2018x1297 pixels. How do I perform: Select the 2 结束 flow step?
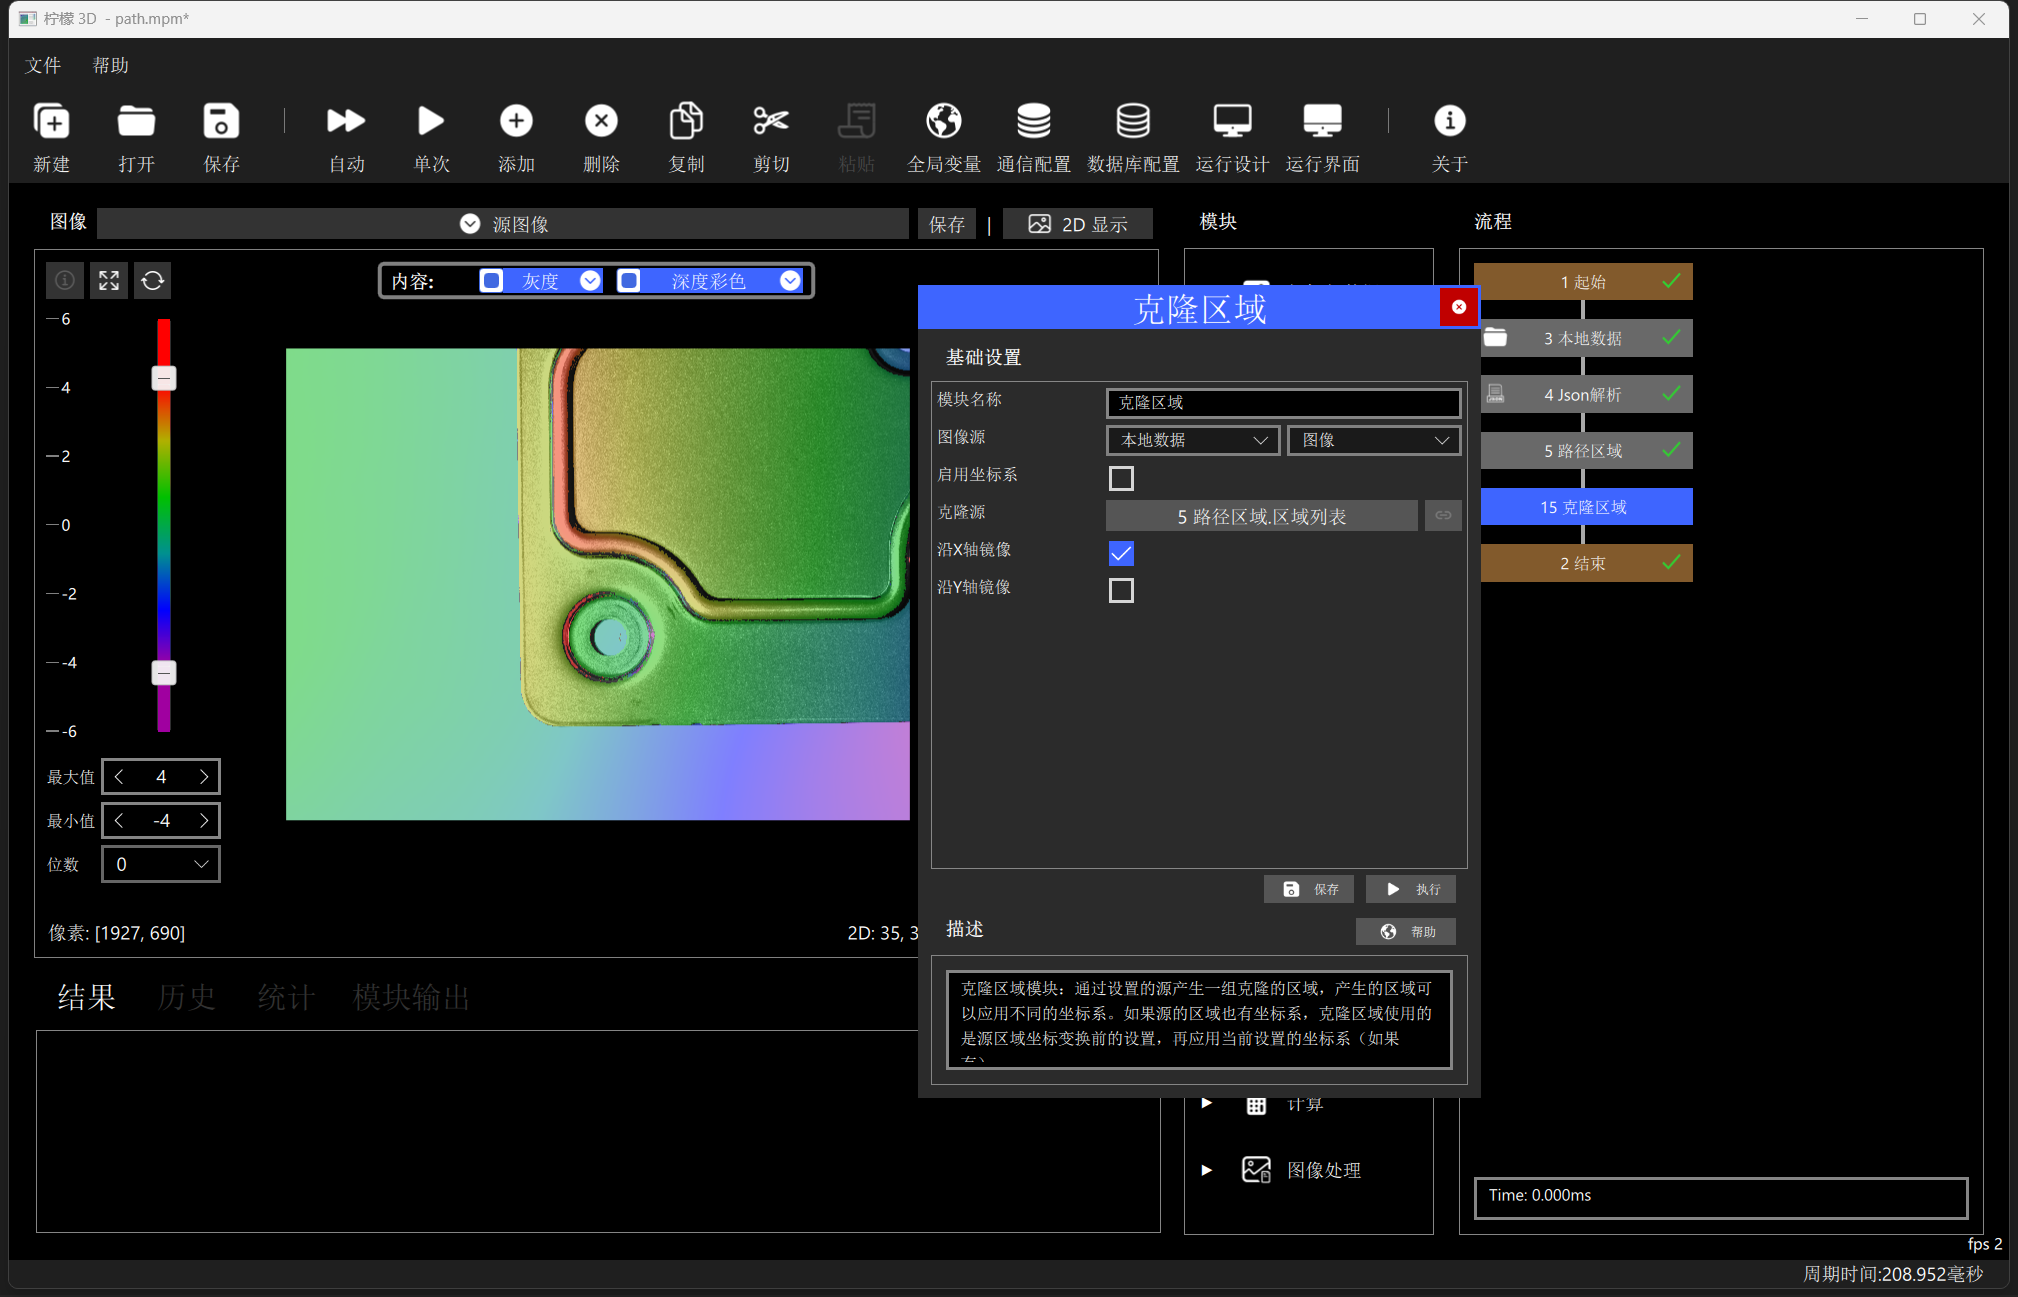click(x=1584, y=563)
